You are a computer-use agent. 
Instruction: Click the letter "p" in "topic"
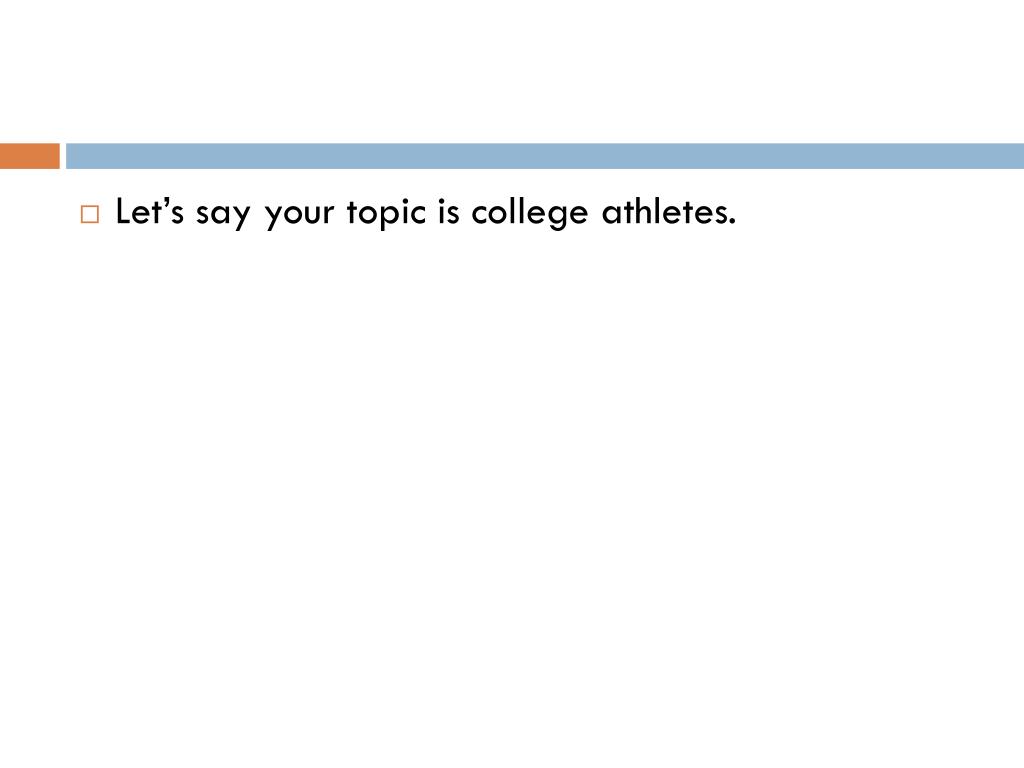385,217
